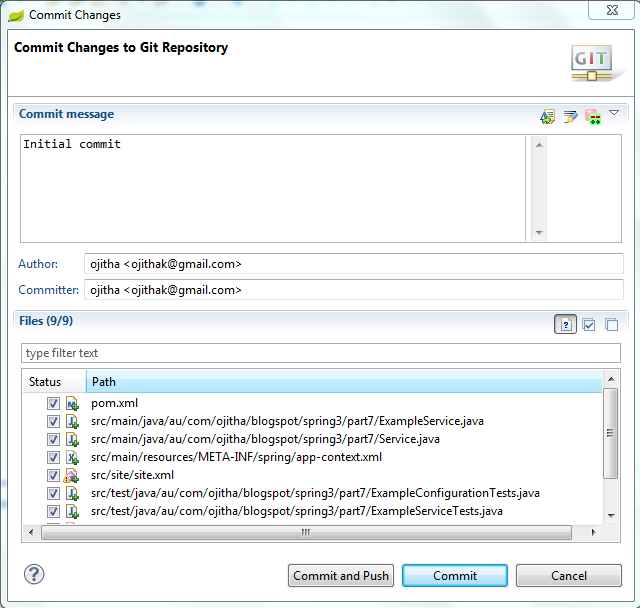Click the deselect all files icon
Screen dimensions: 640x608
point(611,325)
